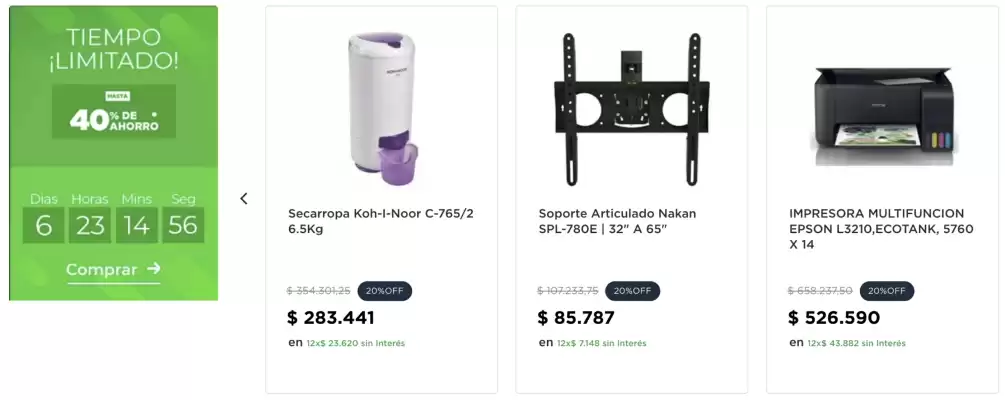The height and width of the screenshot is (400, 1005).
Task: Click the $ 526.590 price
Action: click(x=834, y=317)
